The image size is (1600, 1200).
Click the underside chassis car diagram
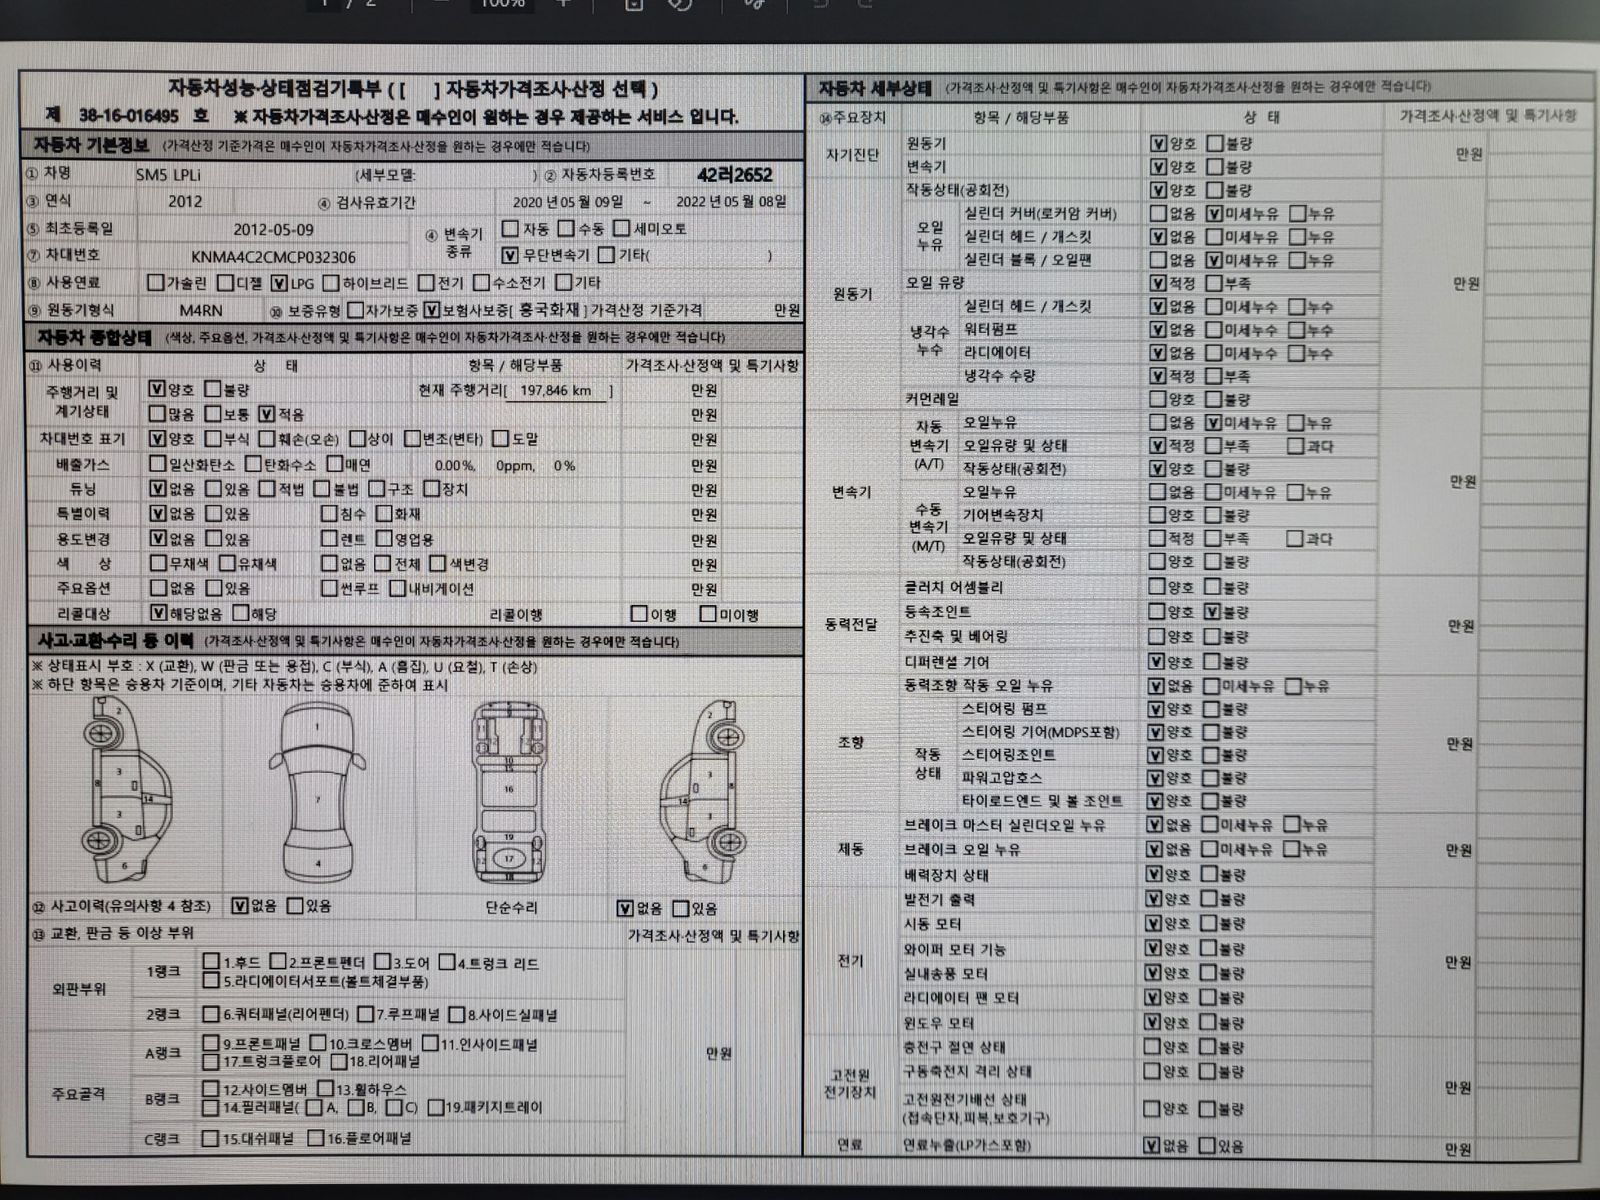[x=509, y=790]
